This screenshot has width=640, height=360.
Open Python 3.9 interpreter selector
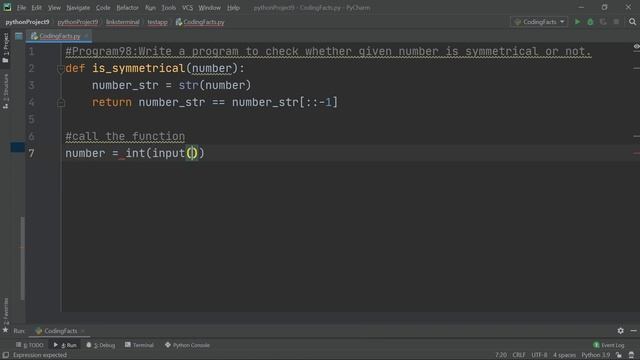(x=596, y=356)
